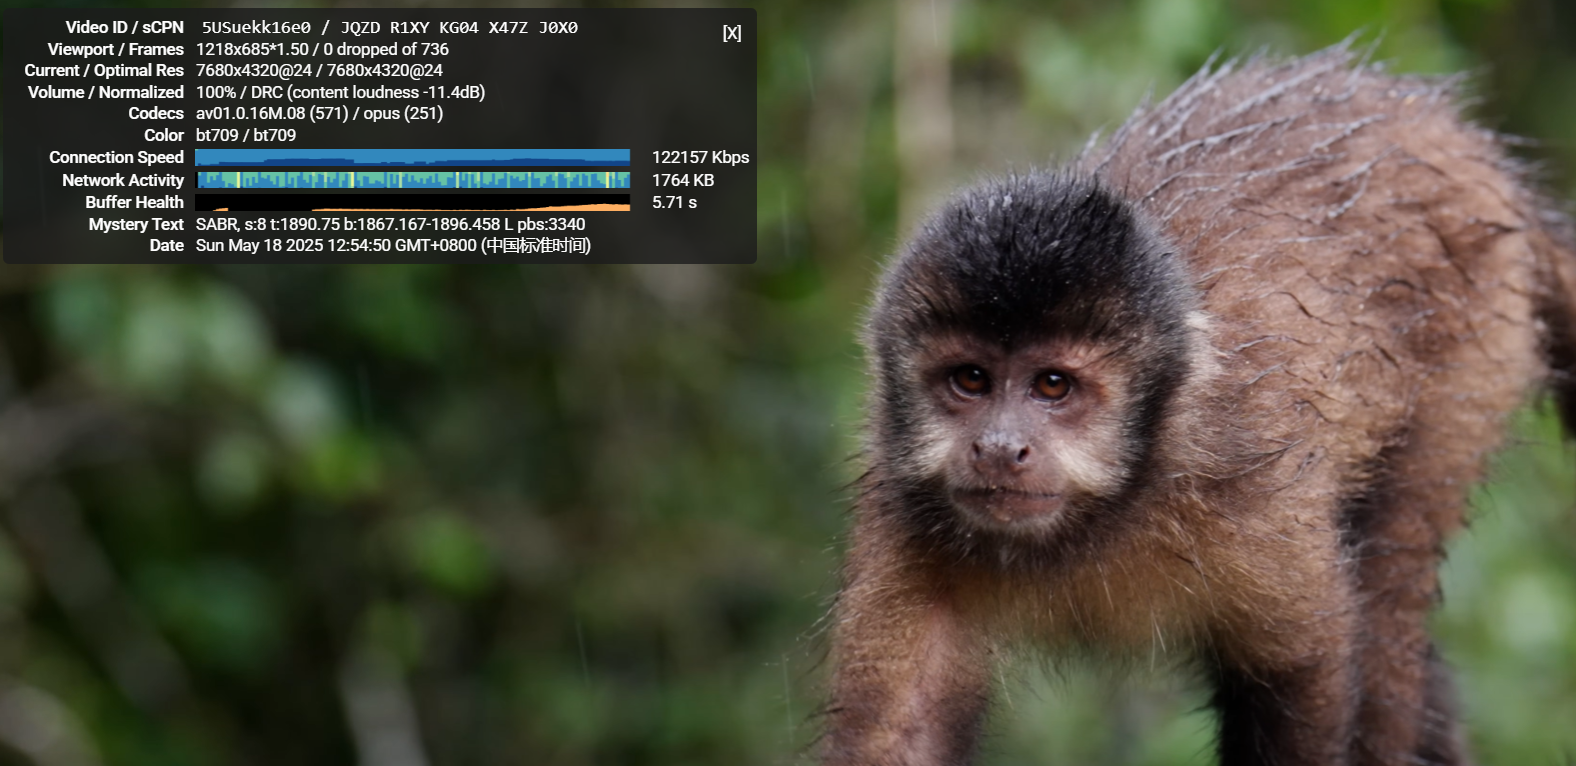Click the codecs value 'av01.0.16M.08 (571) / opus (251)'

[x=319, y=113]
